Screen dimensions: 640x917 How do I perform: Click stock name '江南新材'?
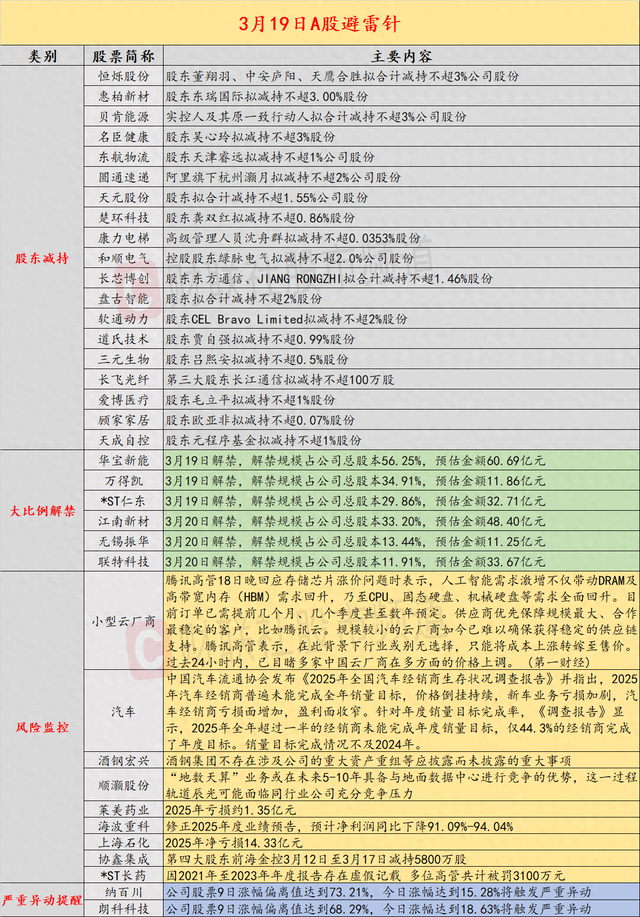[123, 521]
